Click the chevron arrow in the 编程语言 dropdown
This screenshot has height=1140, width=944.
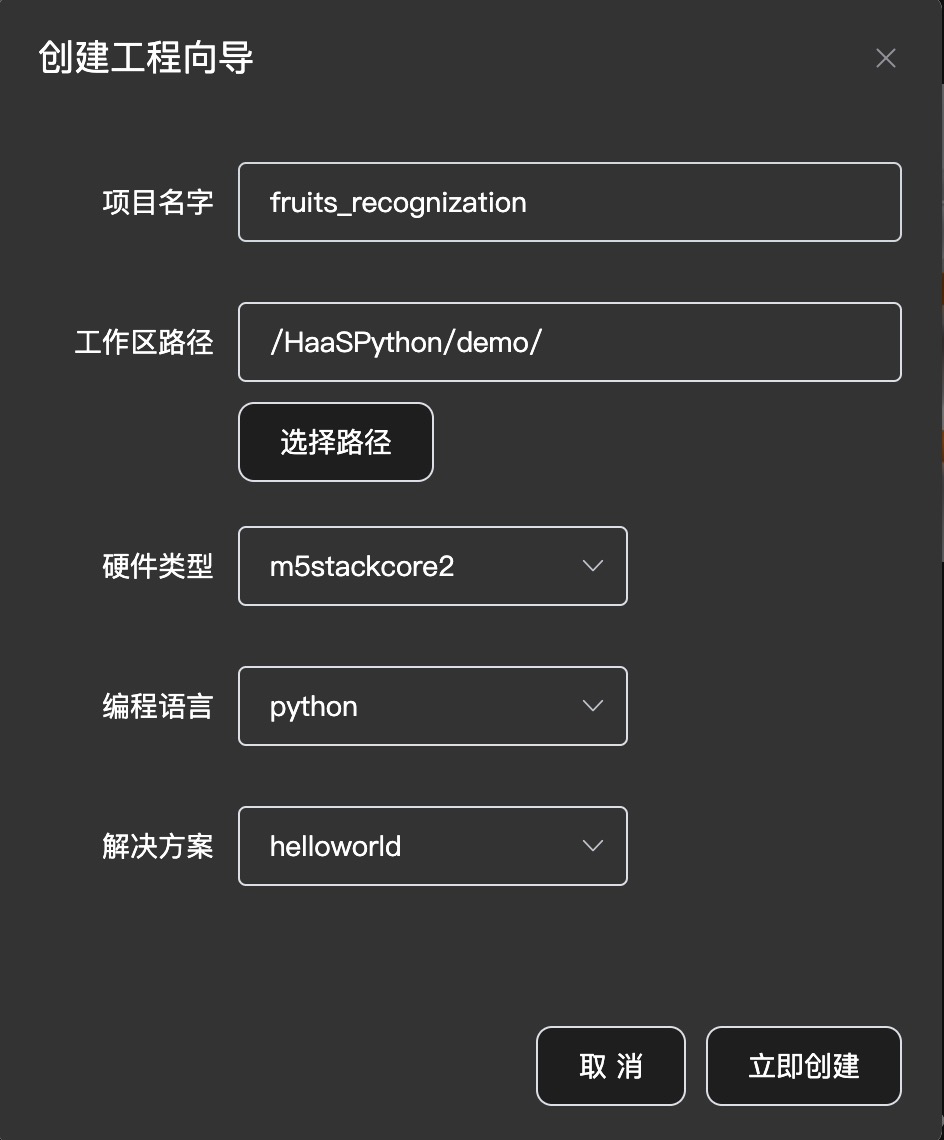coord(593,706)
